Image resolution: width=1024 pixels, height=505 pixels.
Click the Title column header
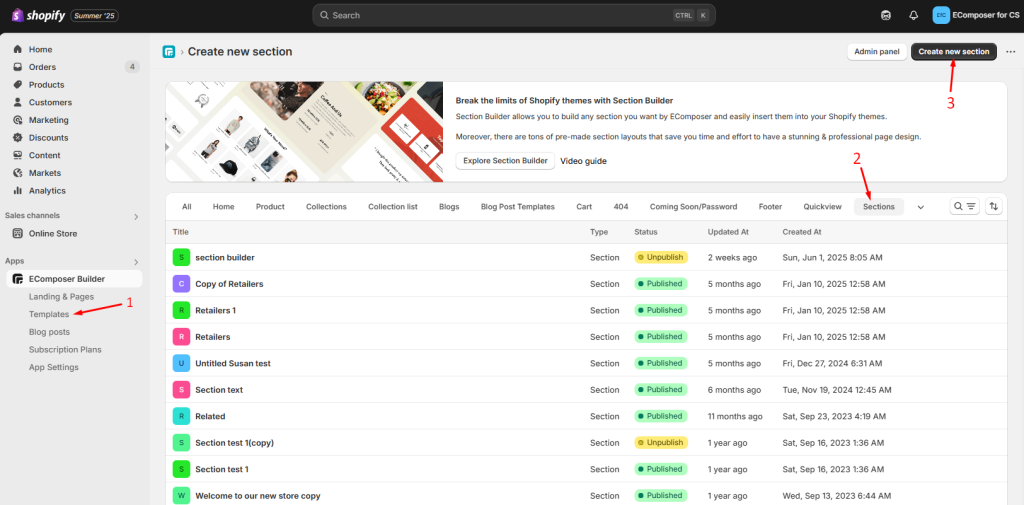click(x=182, y=232)
